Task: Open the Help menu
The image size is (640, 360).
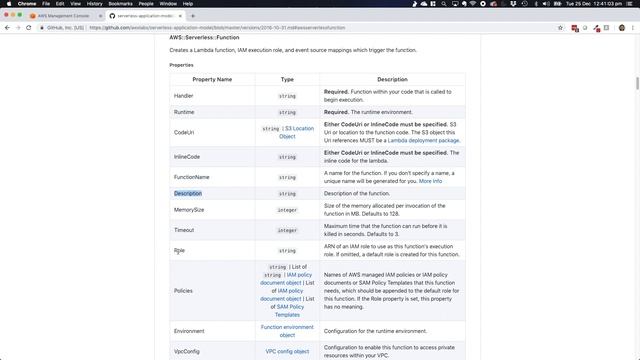Action: (x=188, y=4)
